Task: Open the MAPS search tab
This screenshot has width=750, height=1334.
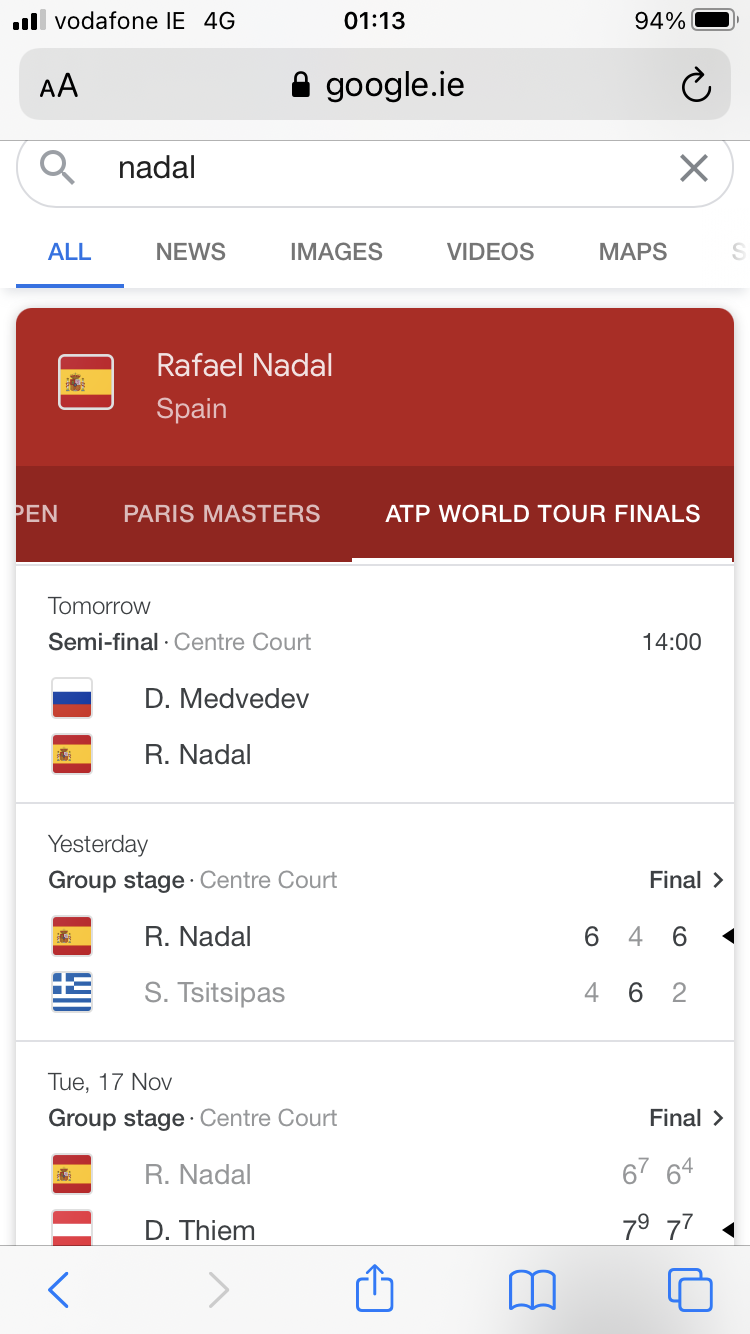Action: (633, 252)
